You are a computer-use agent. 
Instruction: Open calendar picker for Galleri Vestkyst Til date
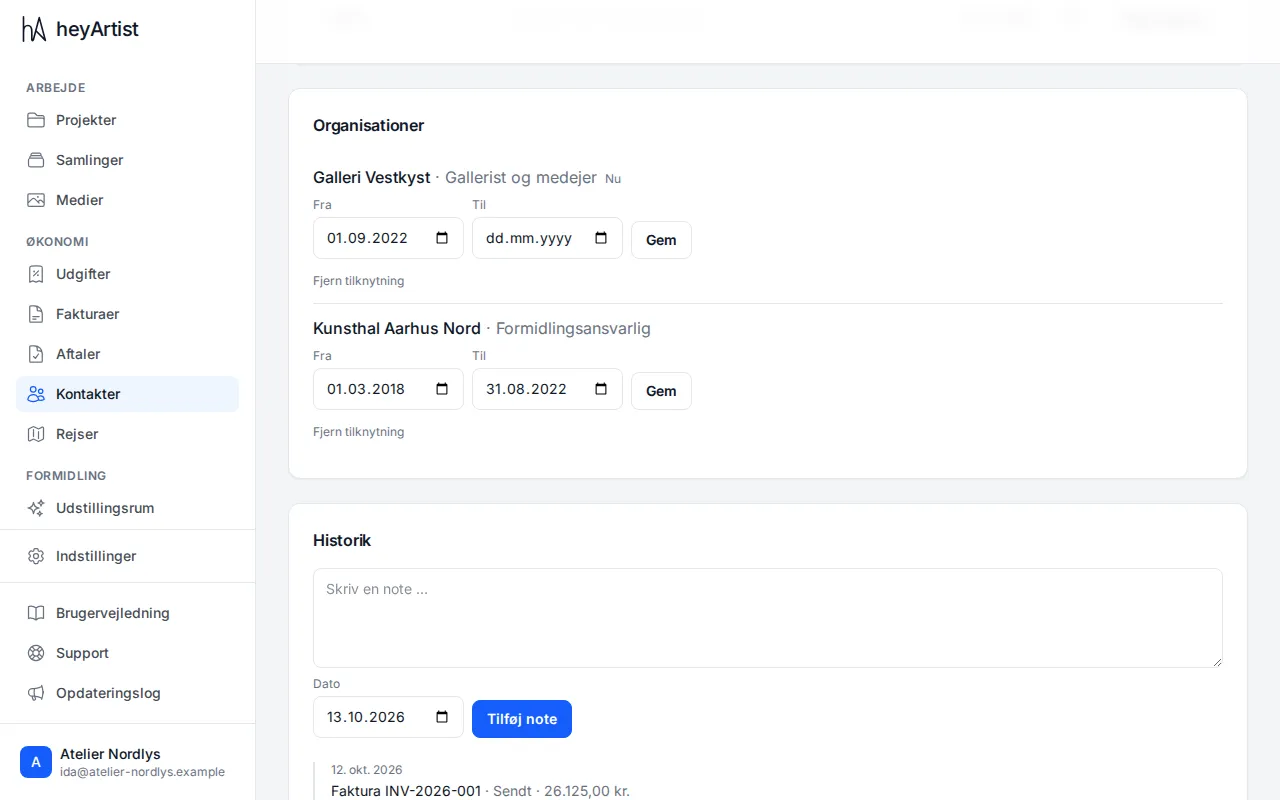601,238
